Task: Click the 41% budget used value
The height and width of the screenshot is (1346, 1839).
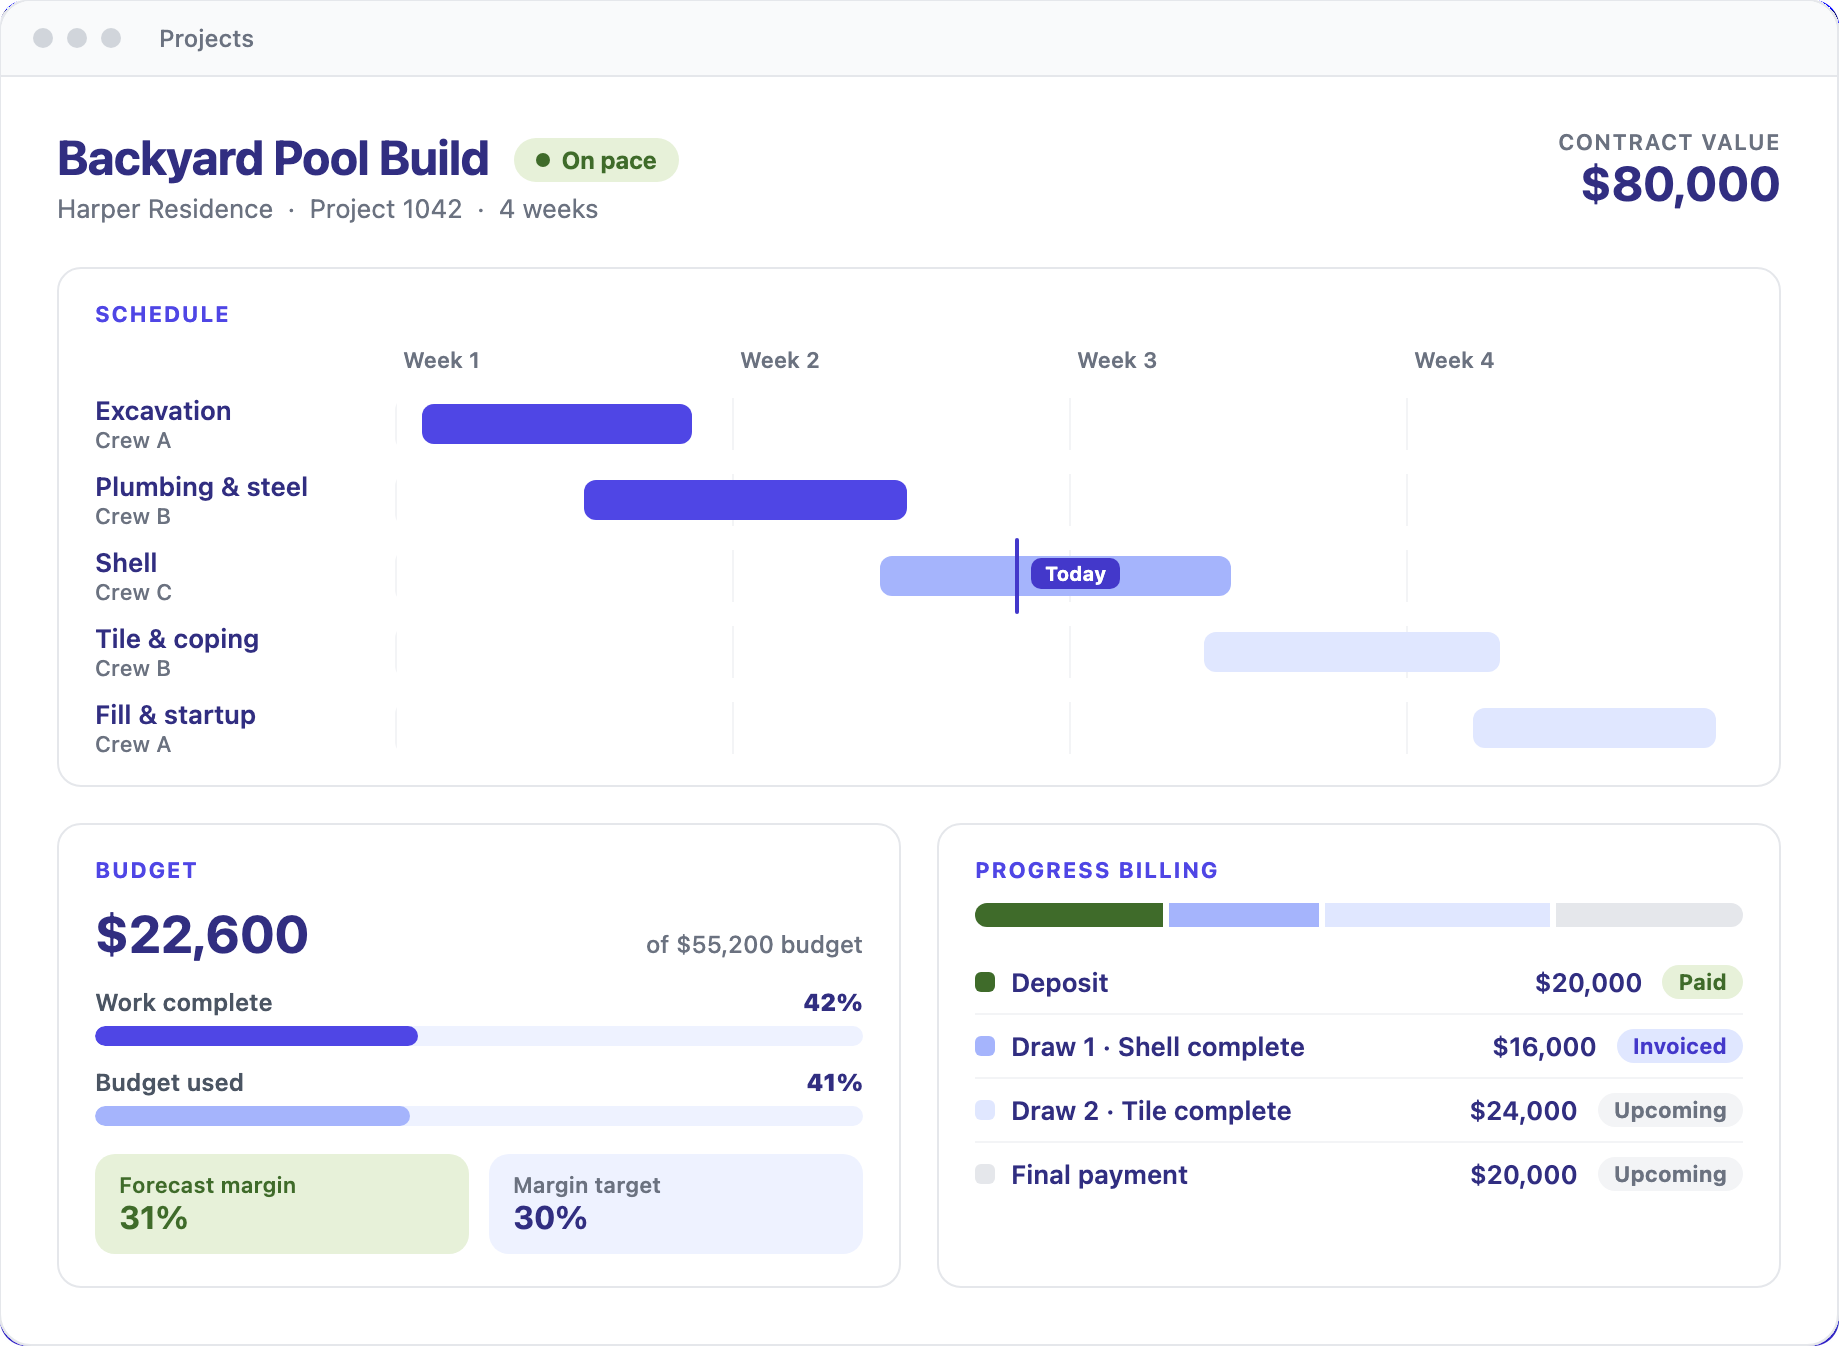Action: (x=834, y=1082)
